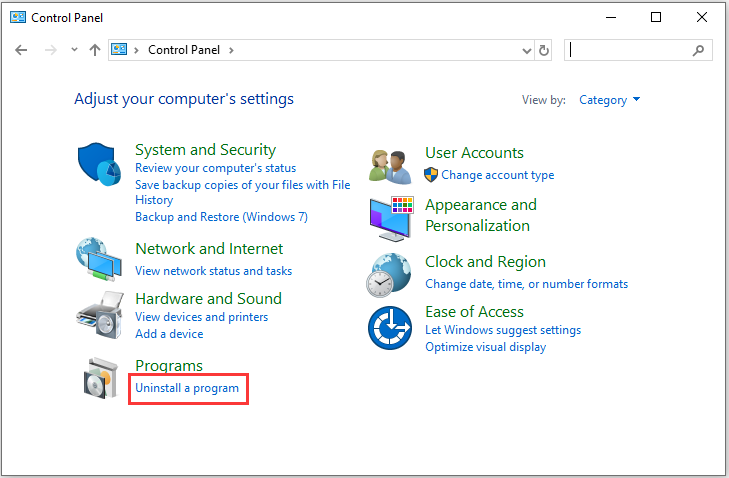This screenshot has width=729, height=478.
Task: Open User Accounts category
Action: pyautogui.click(x=474, y=153)
